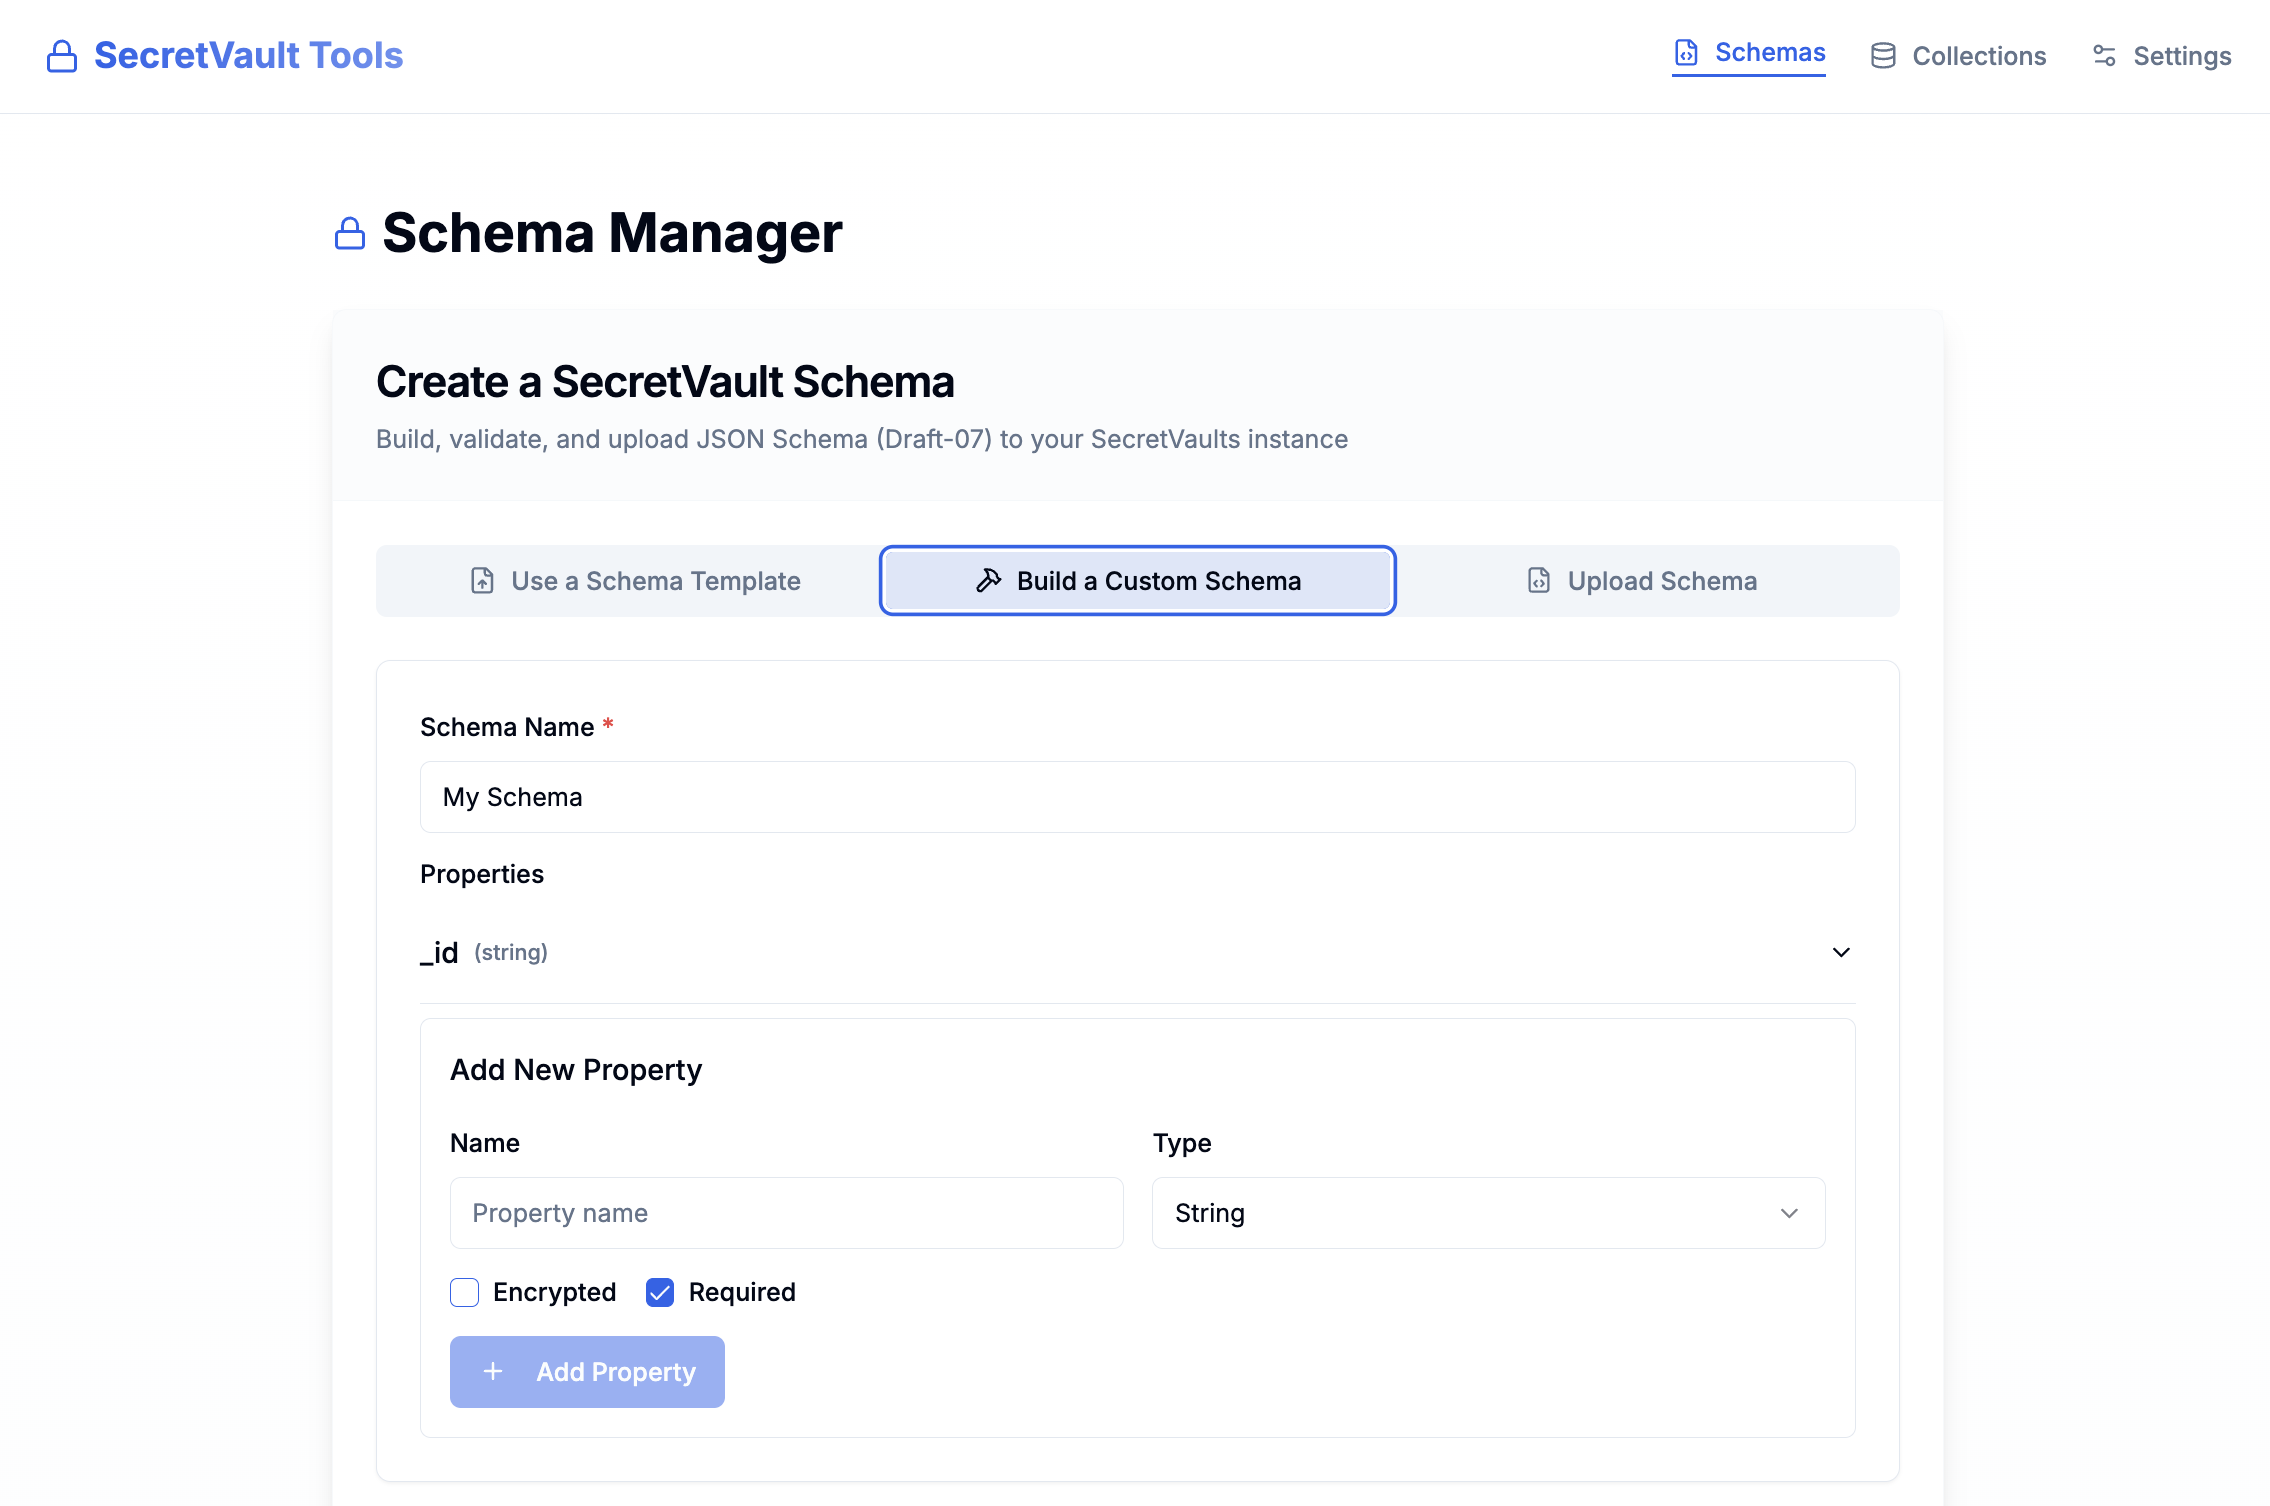This screenshot has height=1506, width=2270.
Task: Click the document icon next to Schemas
Action: (1687, 53)
